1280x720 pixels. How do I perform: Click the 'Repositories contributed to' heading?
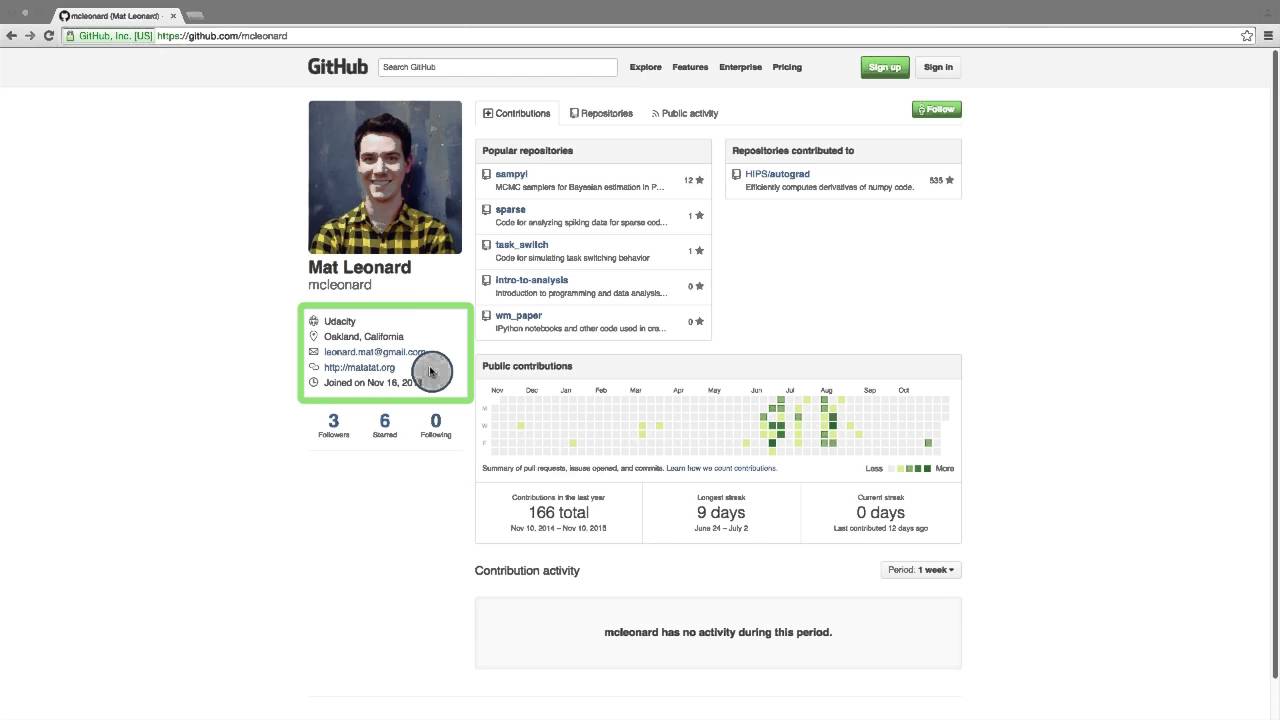click(x=793, y=150)
